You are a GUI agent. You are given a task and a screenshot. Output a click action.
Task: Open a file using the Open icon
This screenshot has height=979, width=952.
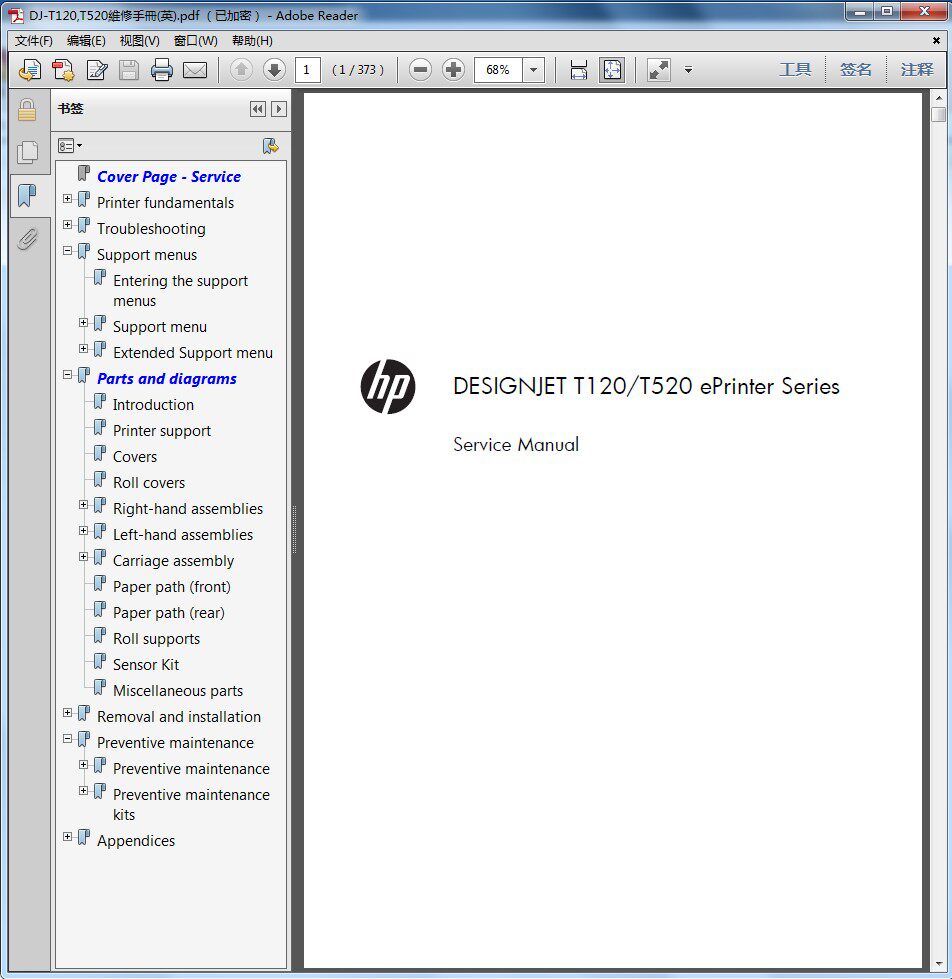pos(29,70)
